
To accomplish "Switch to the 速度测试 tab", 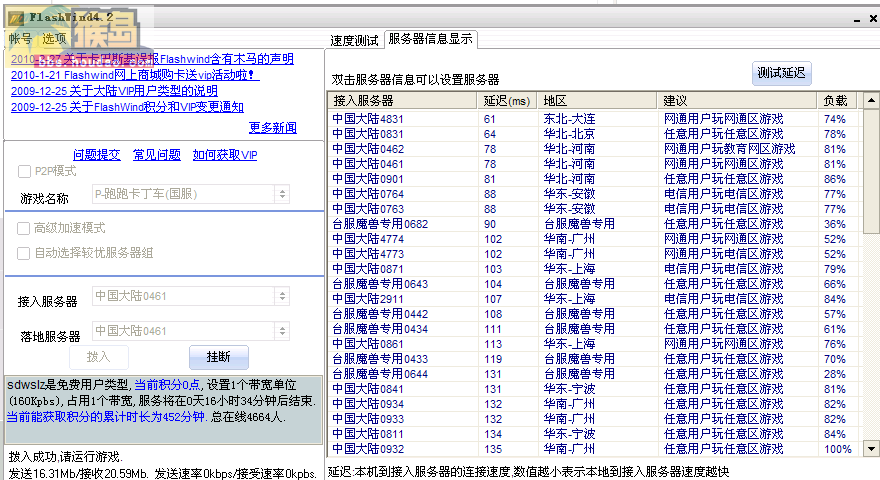I will pos(354,40).
